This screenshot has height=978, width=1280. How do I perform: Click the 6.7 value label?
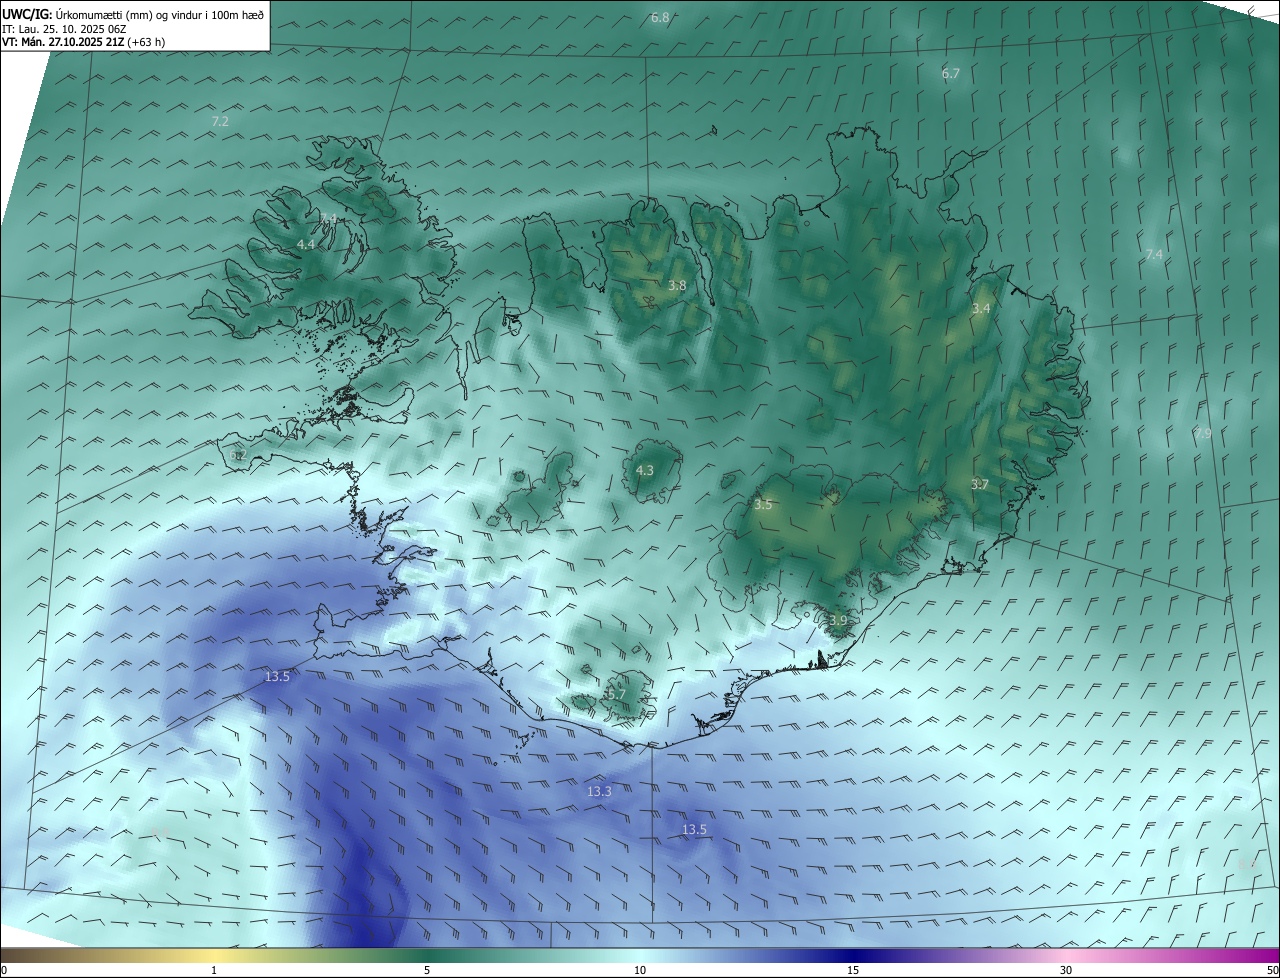[x=951, y=74]
